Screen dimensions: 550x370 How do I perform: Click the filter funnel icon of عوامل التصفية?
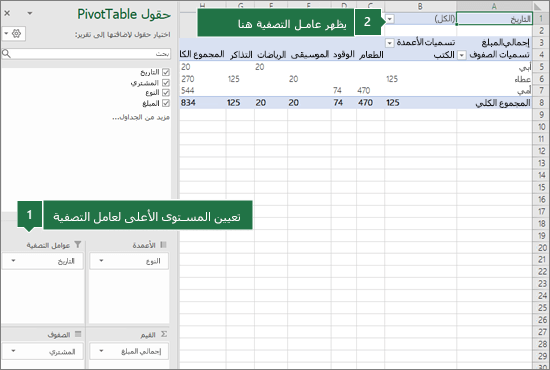point(78,244)
